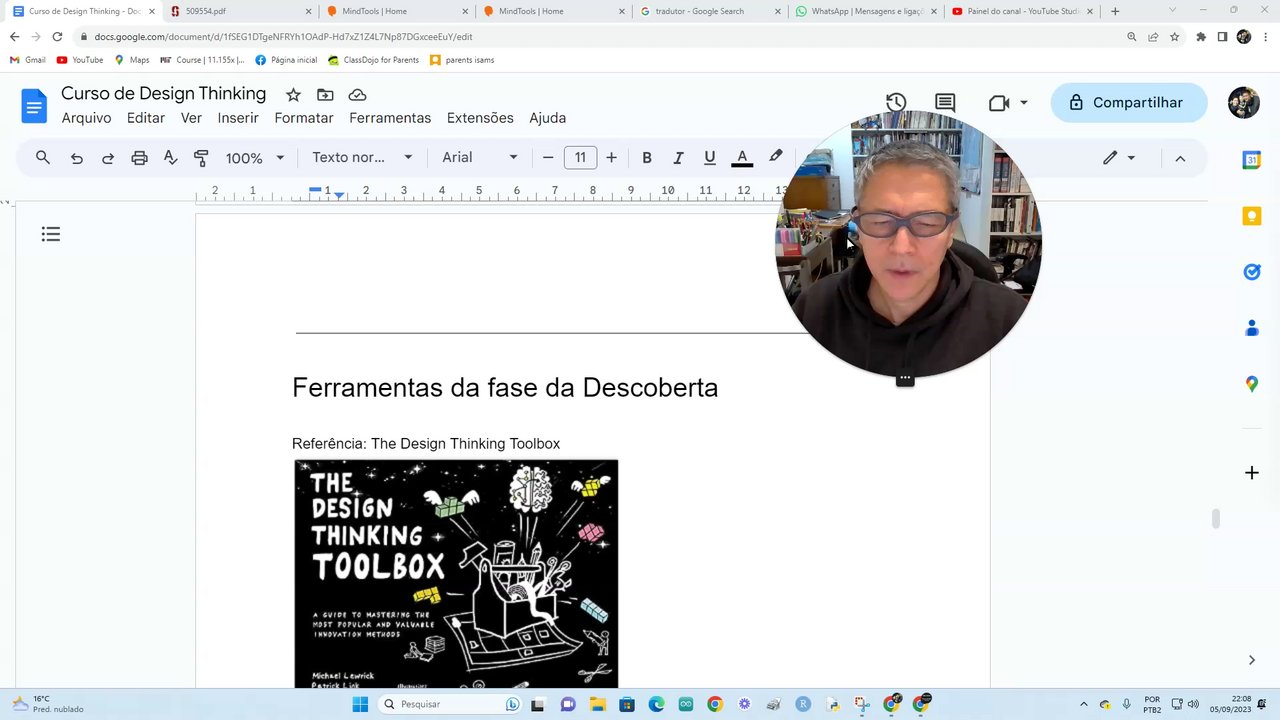1280x720 pixels.
Task: Star the Curso de Design Thinking document
Action: click(293, 95)
